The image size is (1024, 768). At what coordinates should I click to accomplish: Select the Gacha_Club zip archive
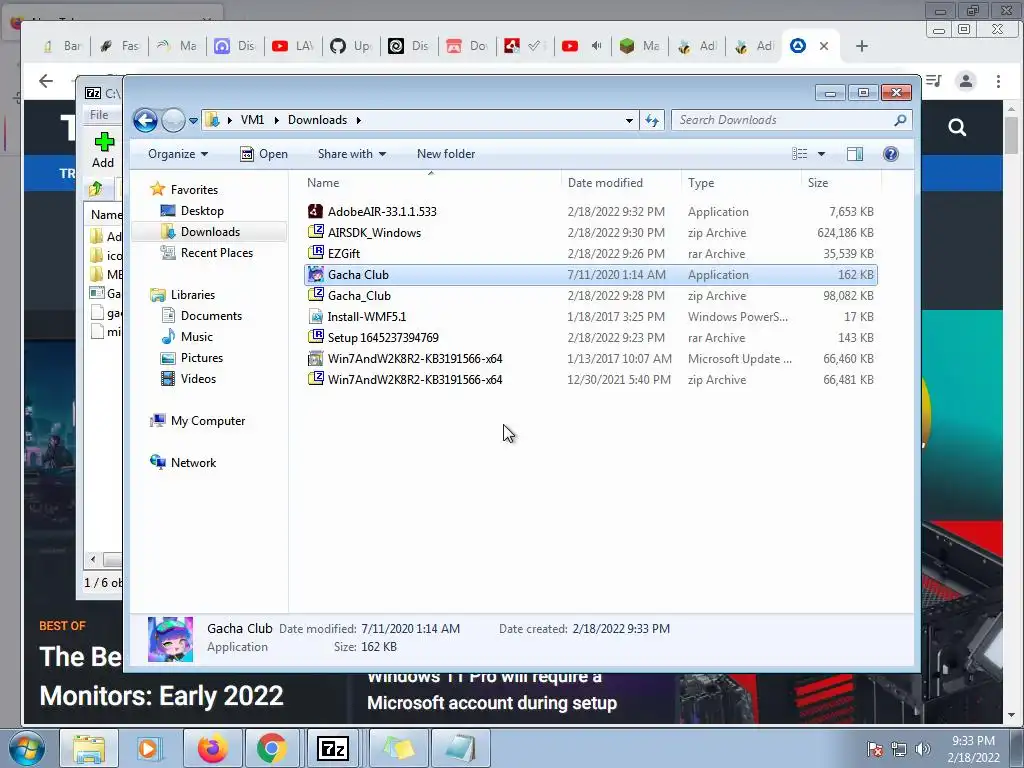point(590,296)
